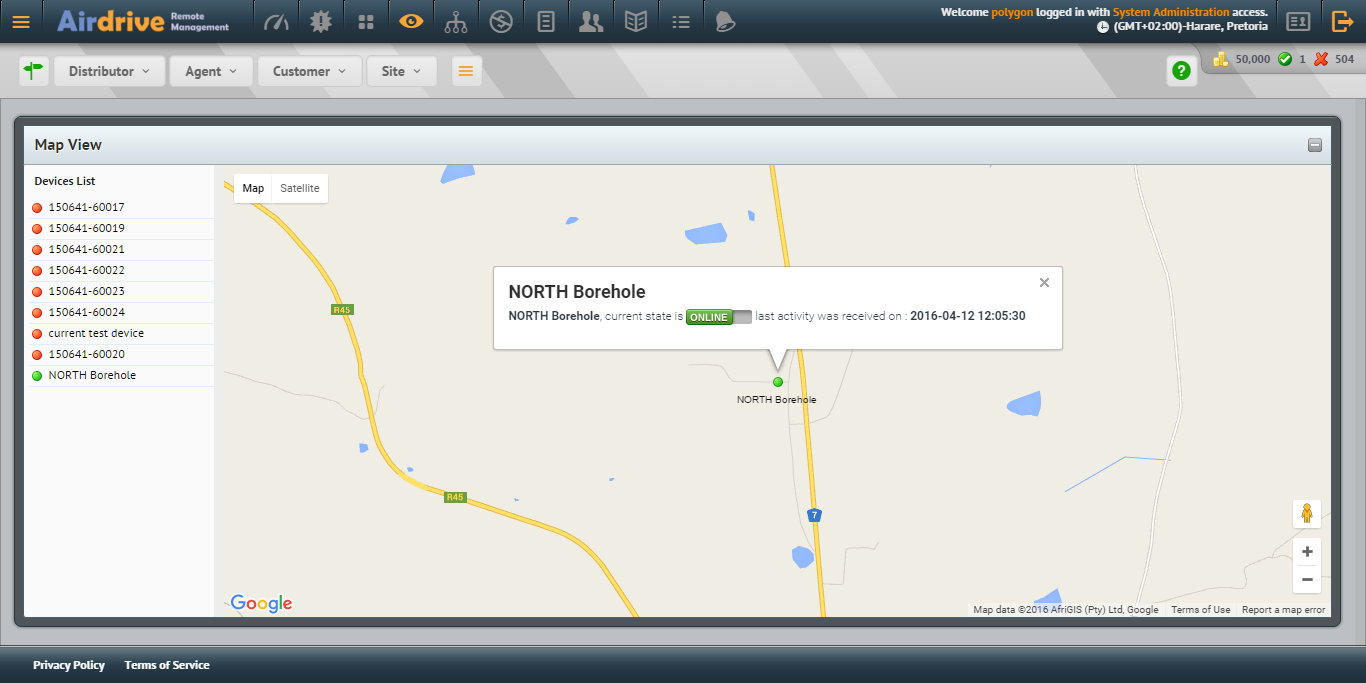
Task: Open the footer Terms of Service link
Action: coord(167,665)
